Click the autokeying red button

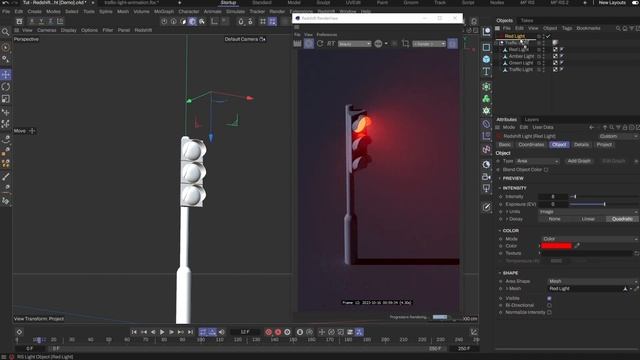click(278, 332)
